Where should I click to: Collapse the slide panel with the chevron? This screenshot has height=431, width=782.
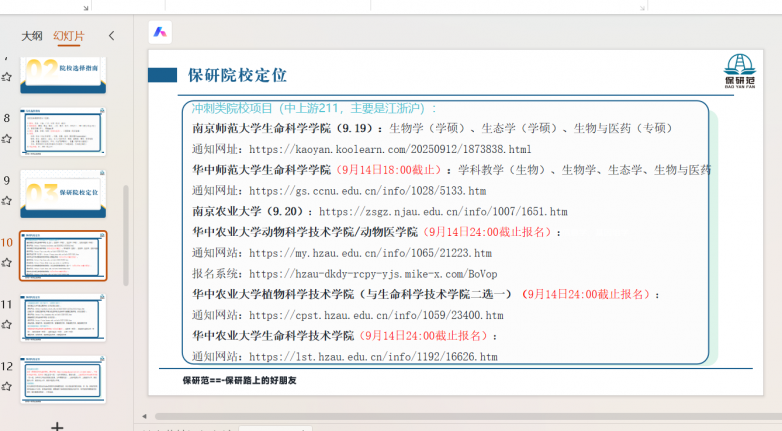click(x=111, y=36)
